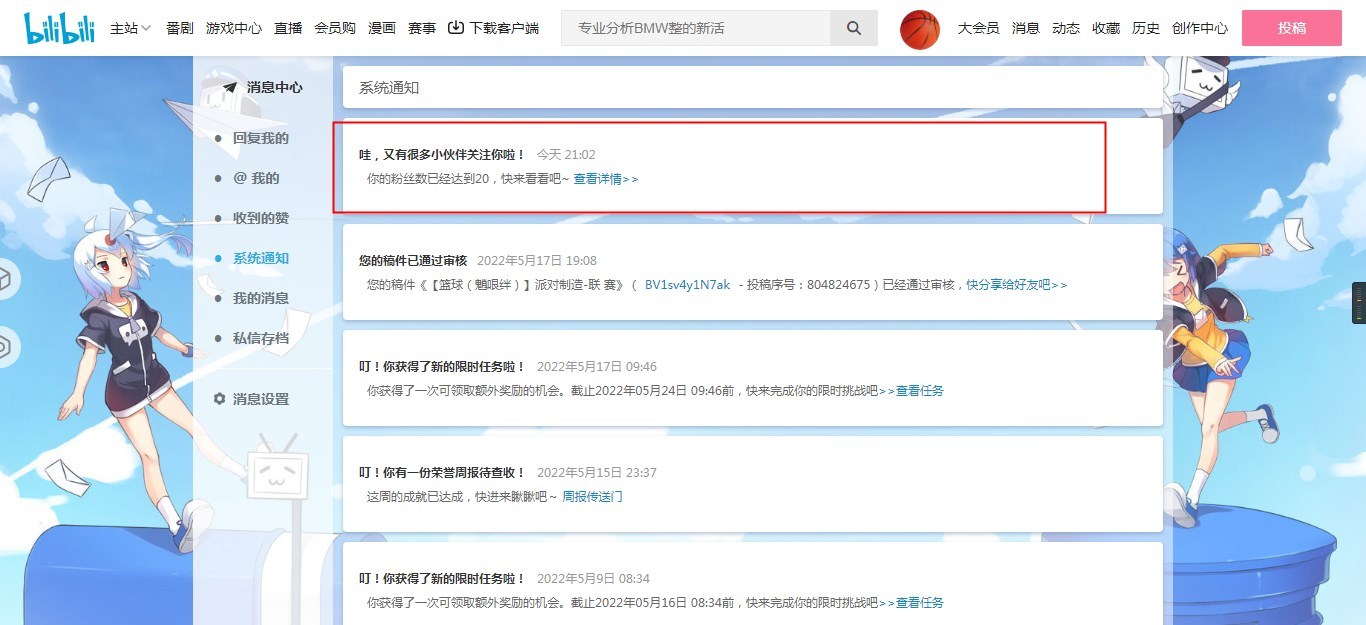This screenshot has height=625, width=1366.
Task: Click the BV1sv4y1N7ak video link
Action: pyautogui.click(x=687, y=285)
